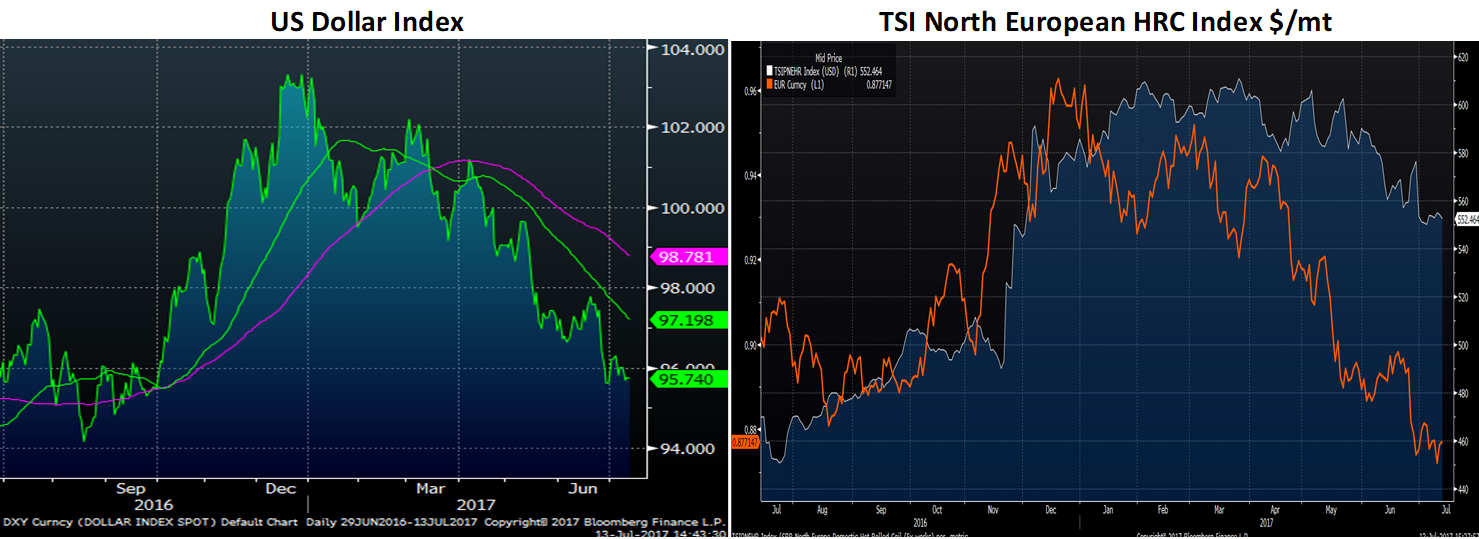Click the bright green 95.740 price tag
Screen dimensions: 1479x539
pyautogui.click(x=682, y=380)
